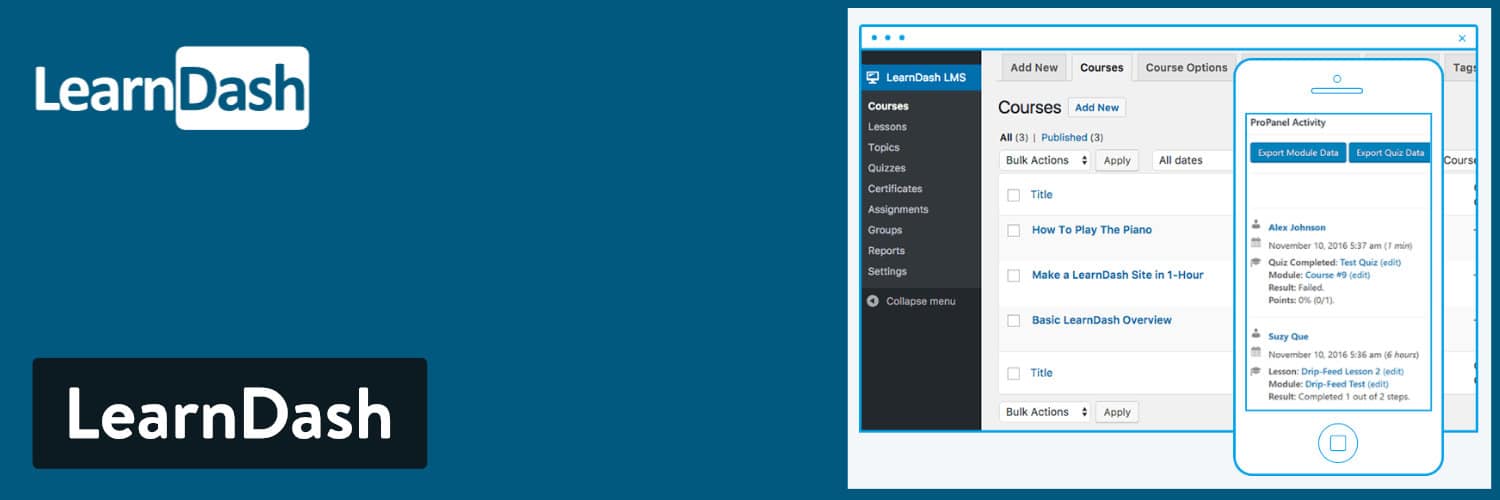Screen dimensions: 1500x500
Task: Switch to the Course Options tab
Action: [x=1186, y=68]
